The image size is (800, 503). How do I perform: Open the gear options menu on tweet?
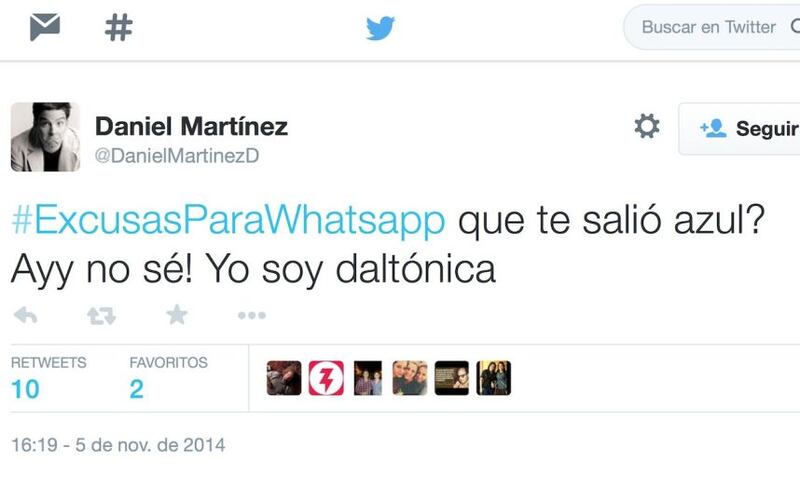[647, 126]
